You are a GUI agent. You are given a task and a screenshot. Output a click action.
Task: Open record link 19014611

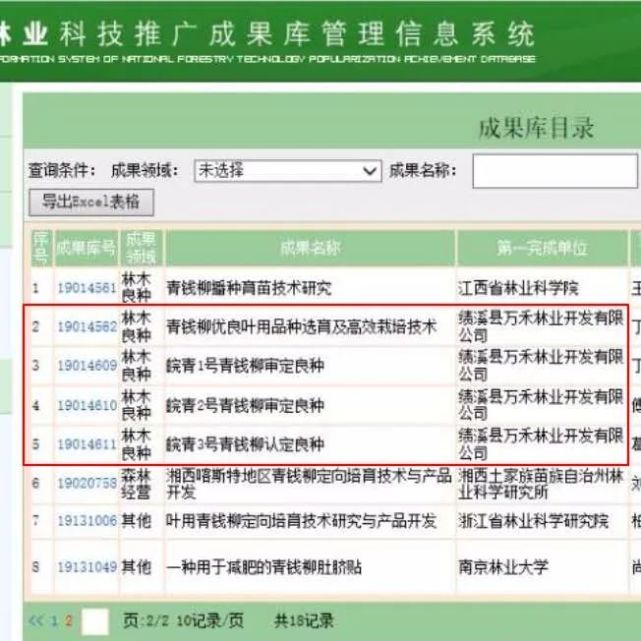[x=87, y=444]
